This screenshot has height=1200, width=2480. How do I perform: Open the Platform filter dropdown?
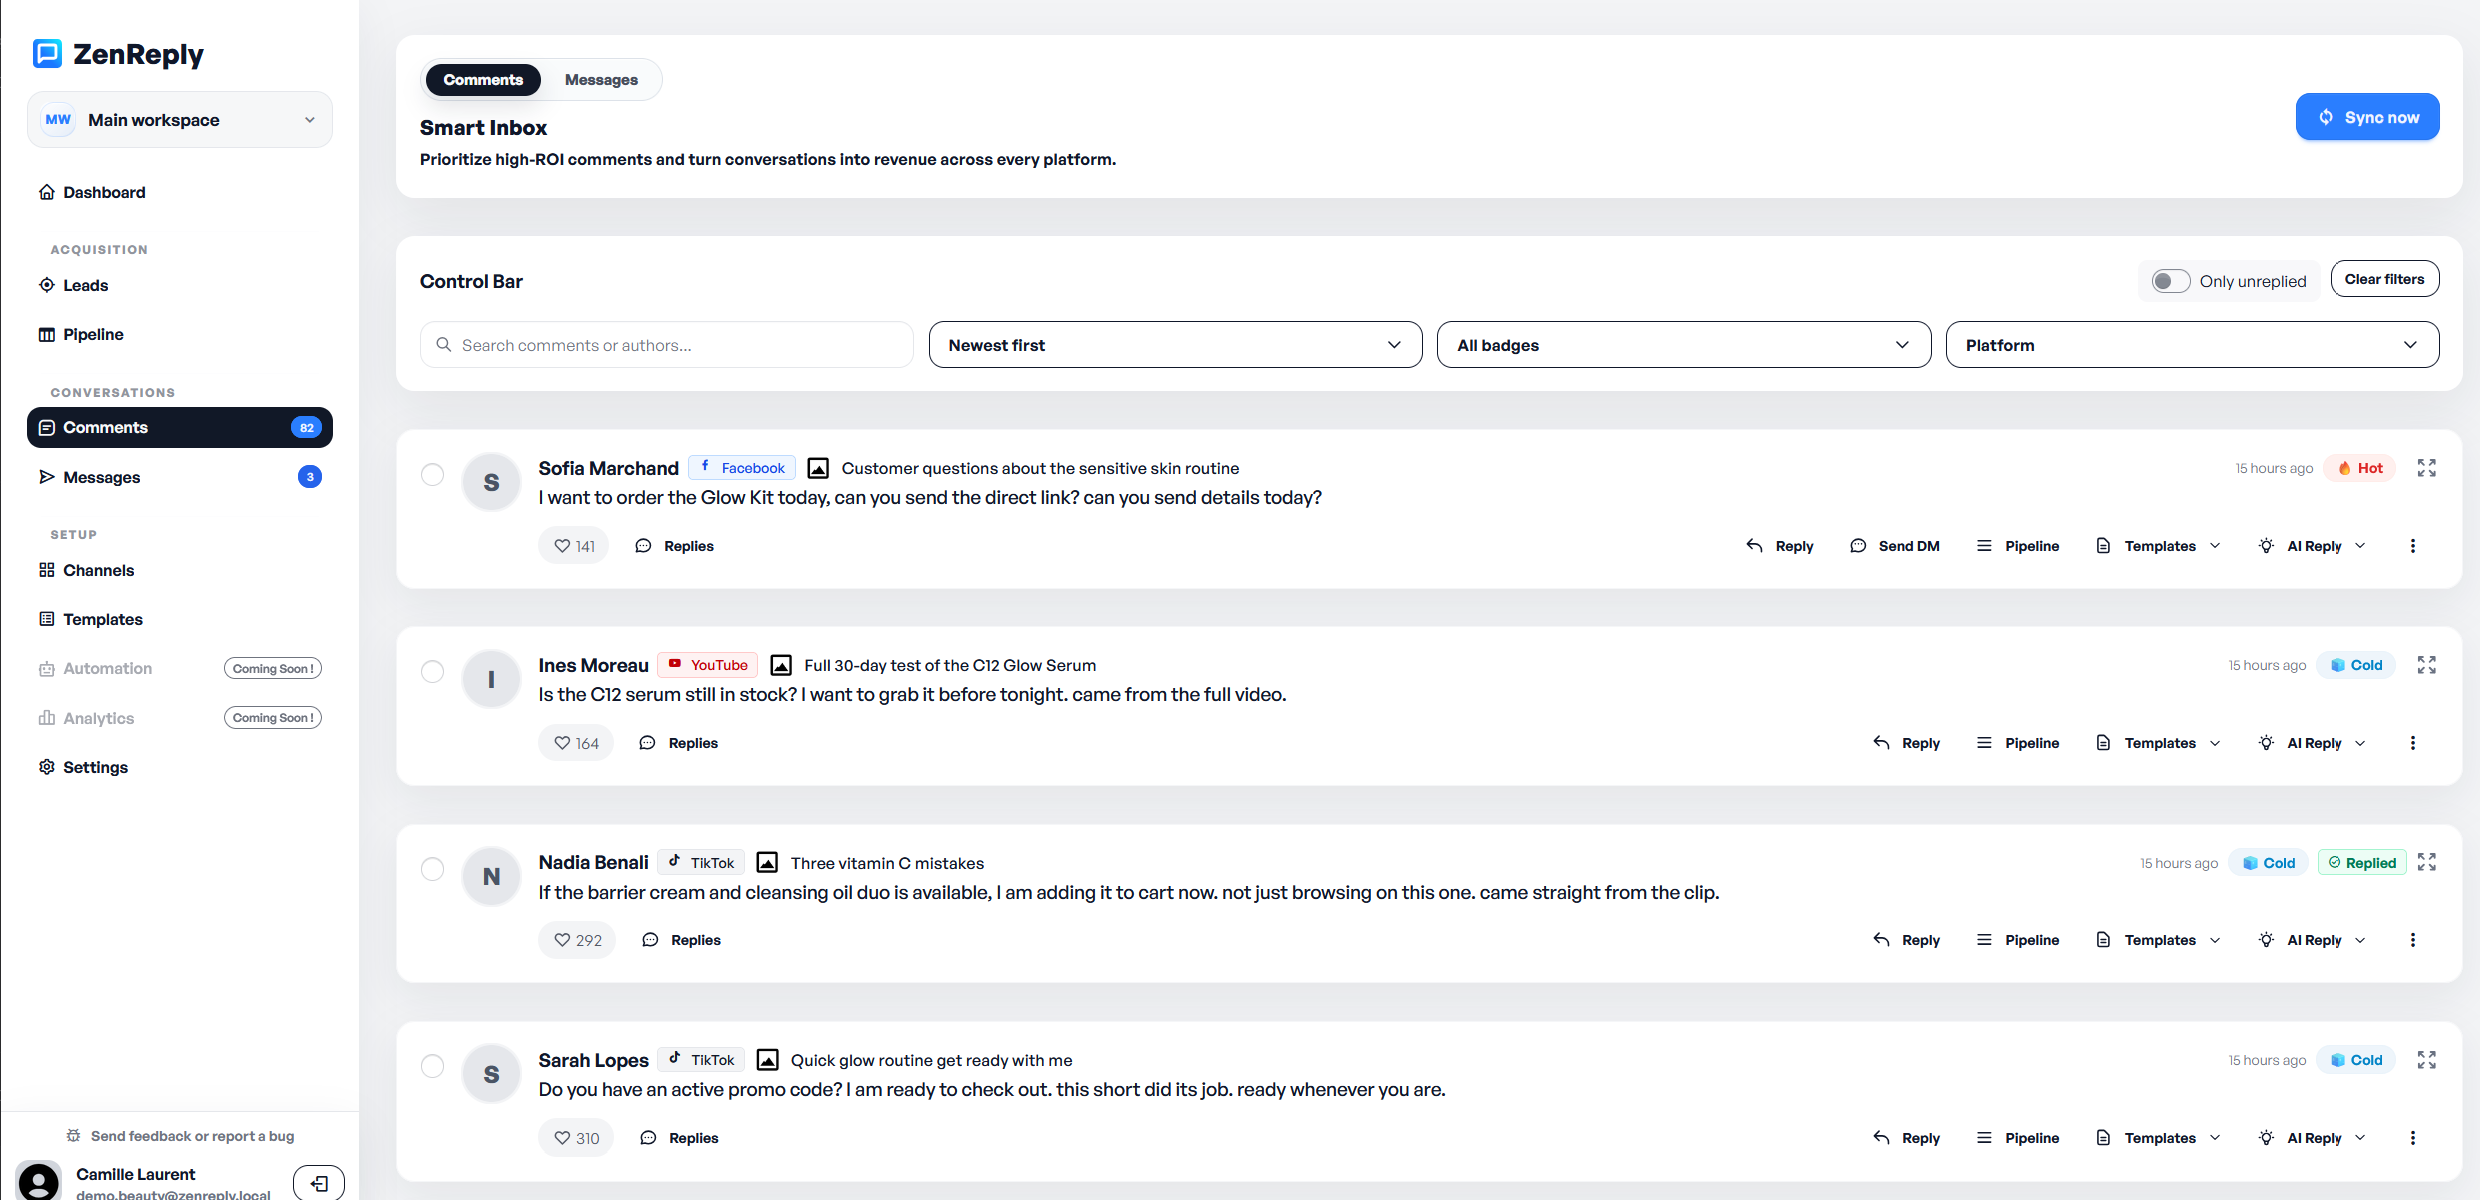coord(2192,345)
